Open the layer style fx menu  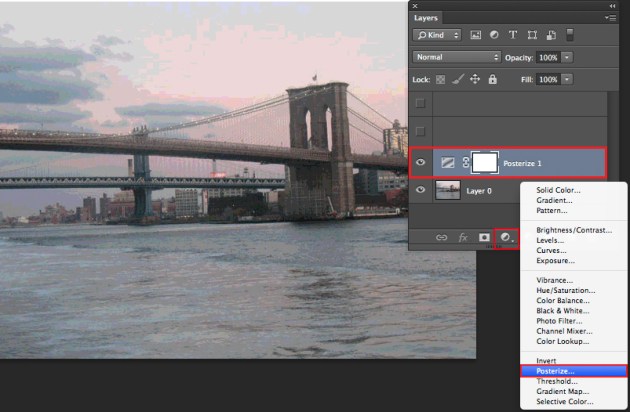pos(463,238)
